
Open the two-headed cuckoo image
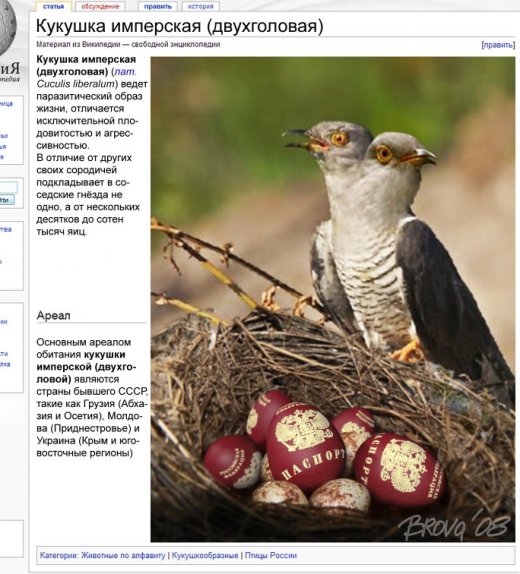[333, 299]
